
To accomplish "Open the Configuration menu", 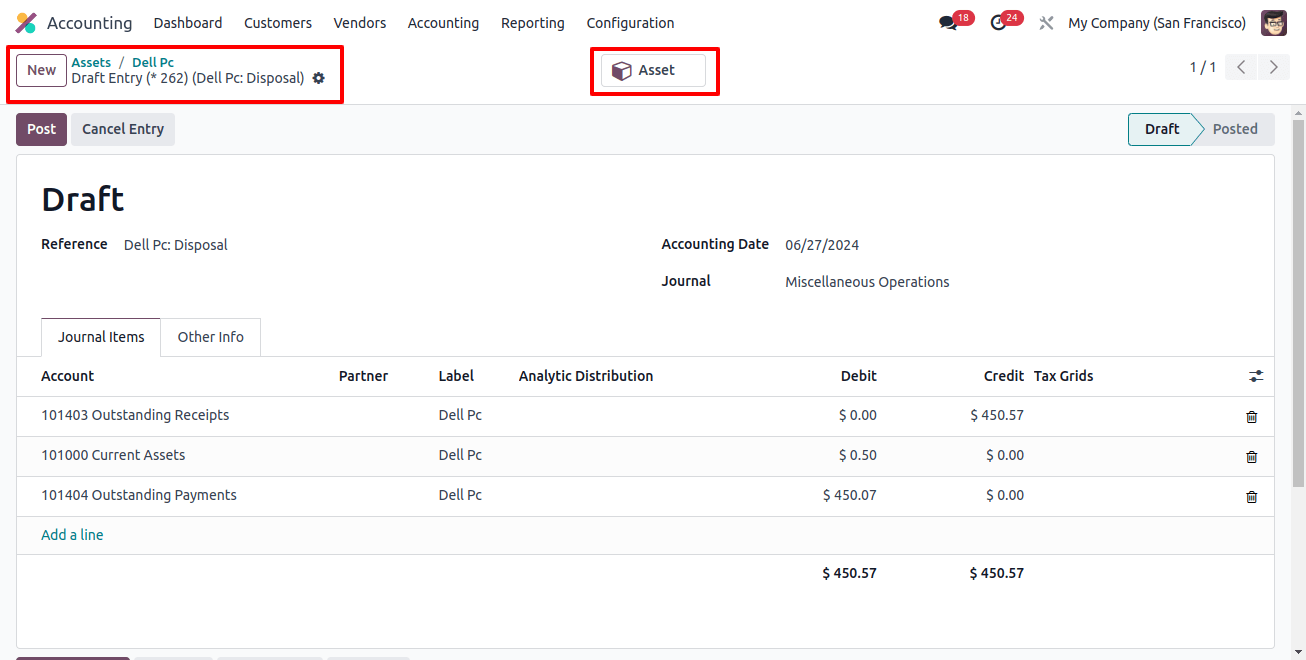I will [x=630, y=23].
